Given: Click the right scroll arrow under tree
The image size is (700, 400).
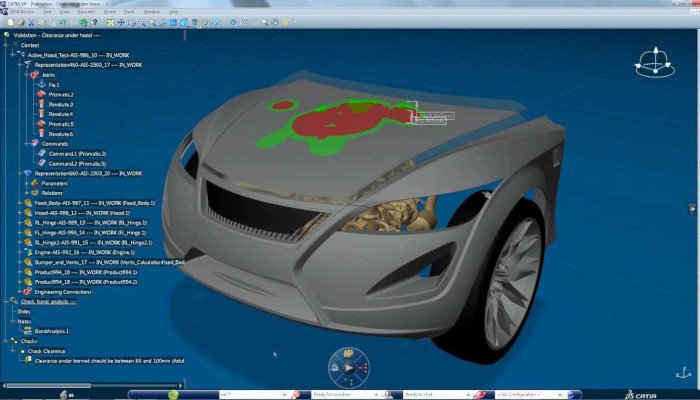Looking at the screenshot, I should 181,385.
